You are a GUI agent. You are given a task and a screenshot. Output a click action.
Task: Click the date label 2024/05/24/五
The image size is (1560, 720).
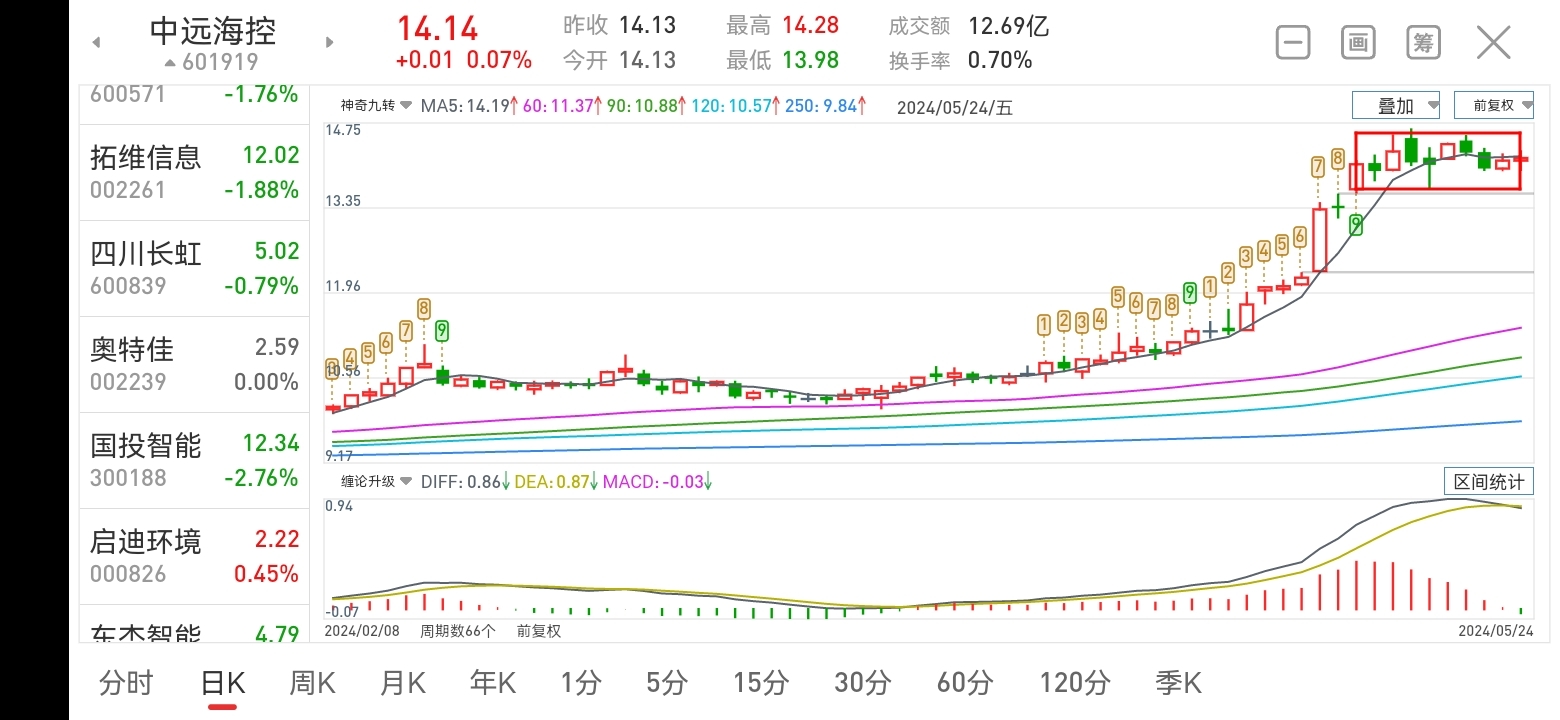click(x=955, y=107)
